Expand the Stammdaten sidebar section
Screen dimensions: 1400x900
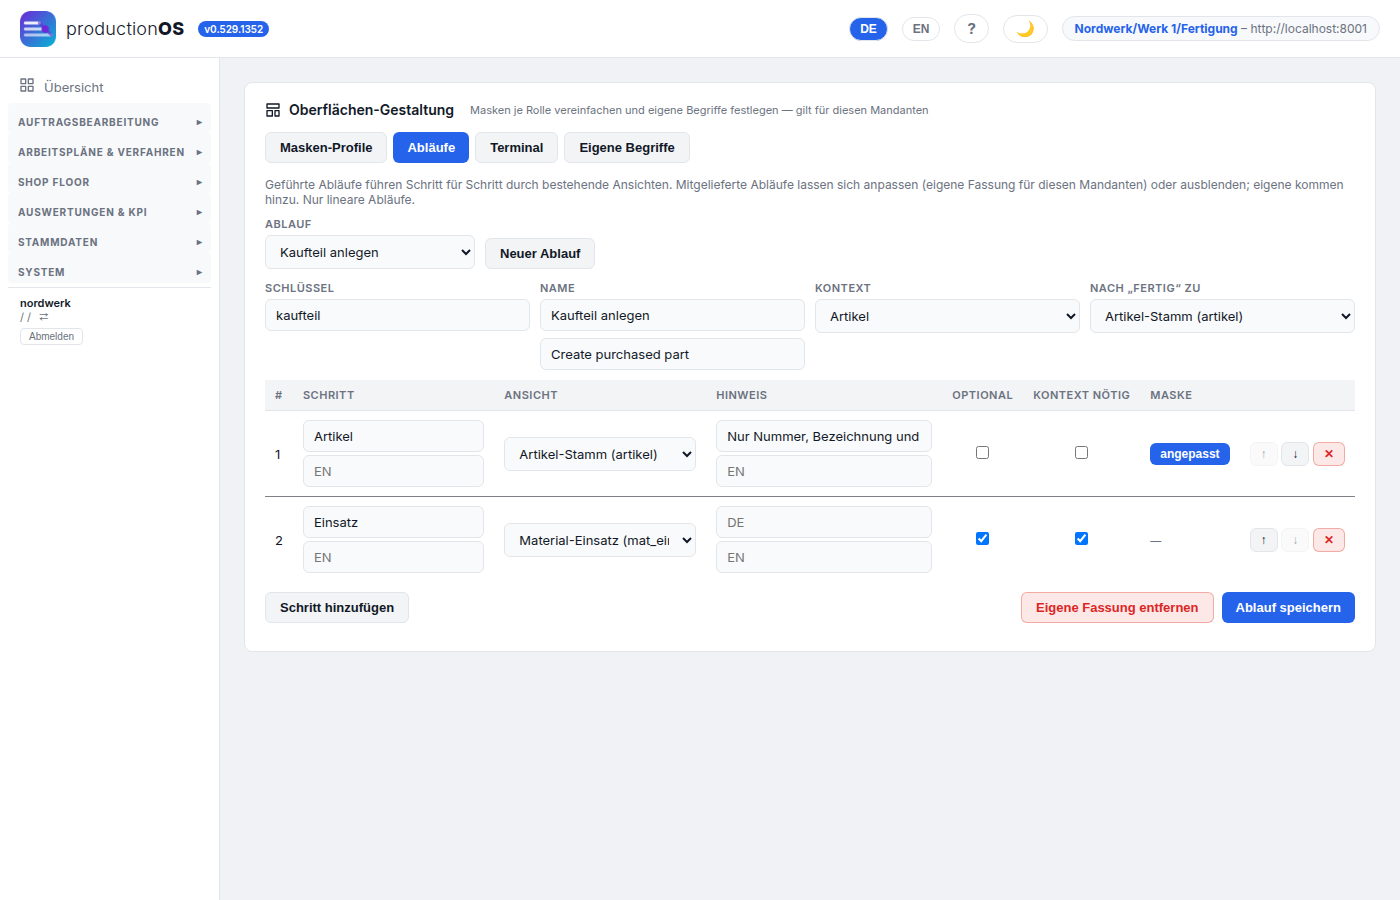tap(109, 242)
